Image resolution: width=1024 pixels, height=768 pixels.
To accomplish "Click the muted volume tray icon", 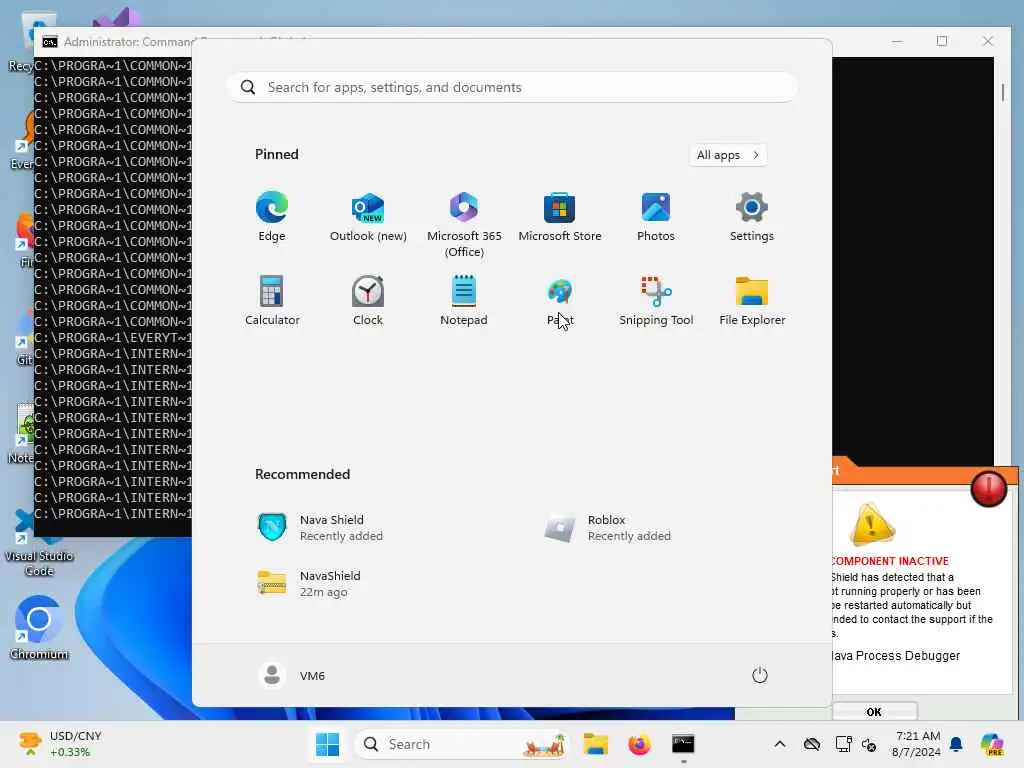I will pyautogui.click(x=869, y=744).
